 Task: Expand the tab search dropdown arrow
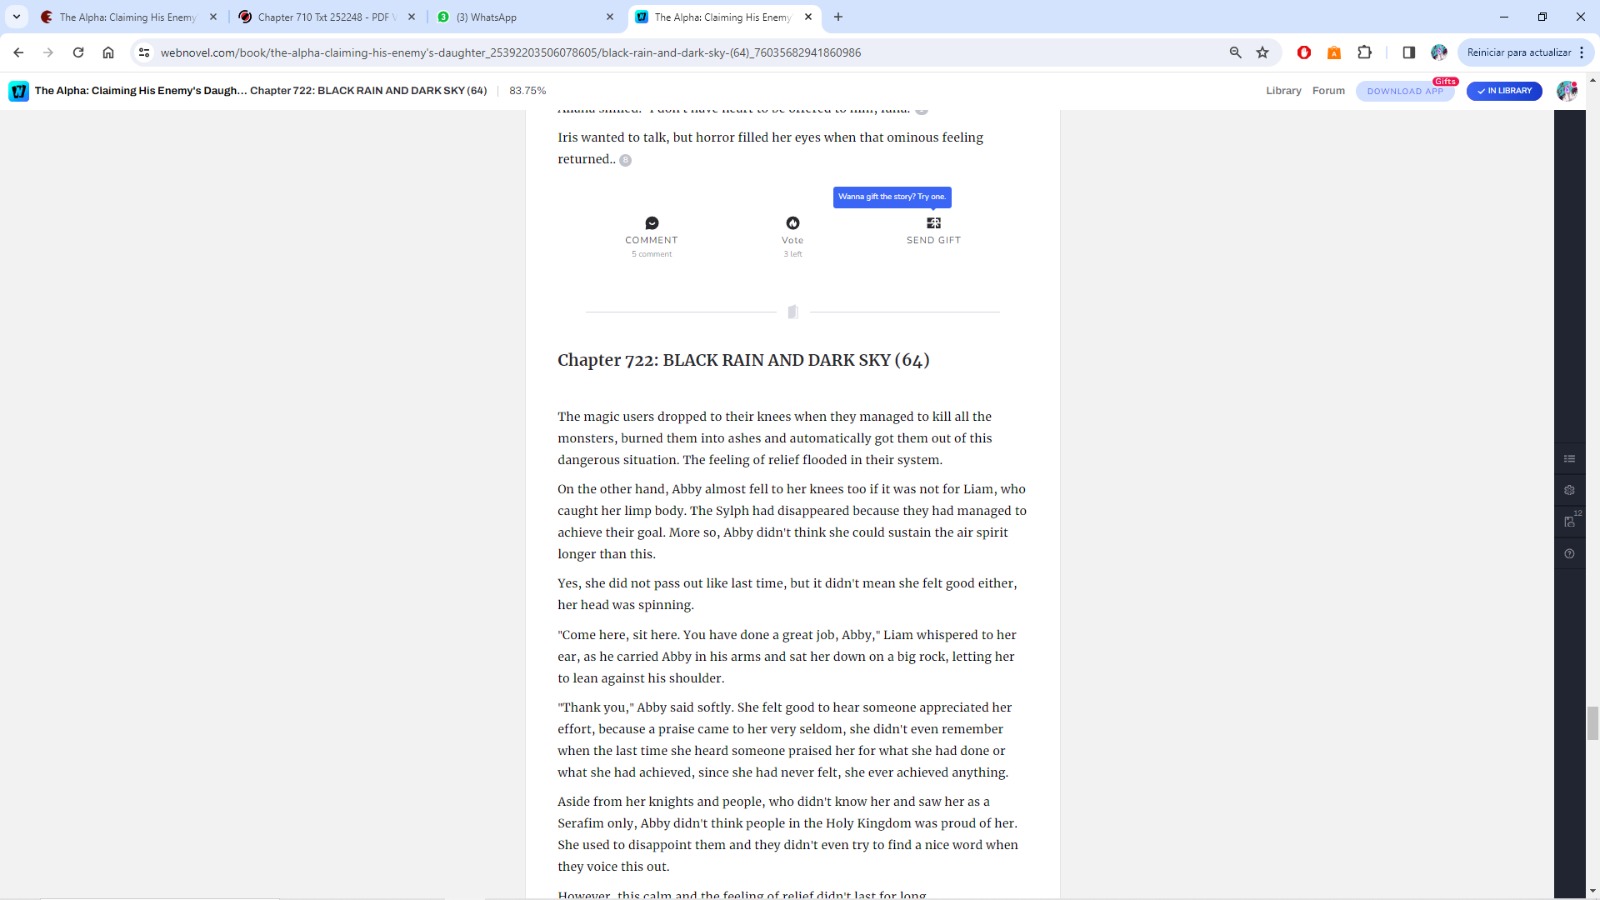tap(16, 17)
